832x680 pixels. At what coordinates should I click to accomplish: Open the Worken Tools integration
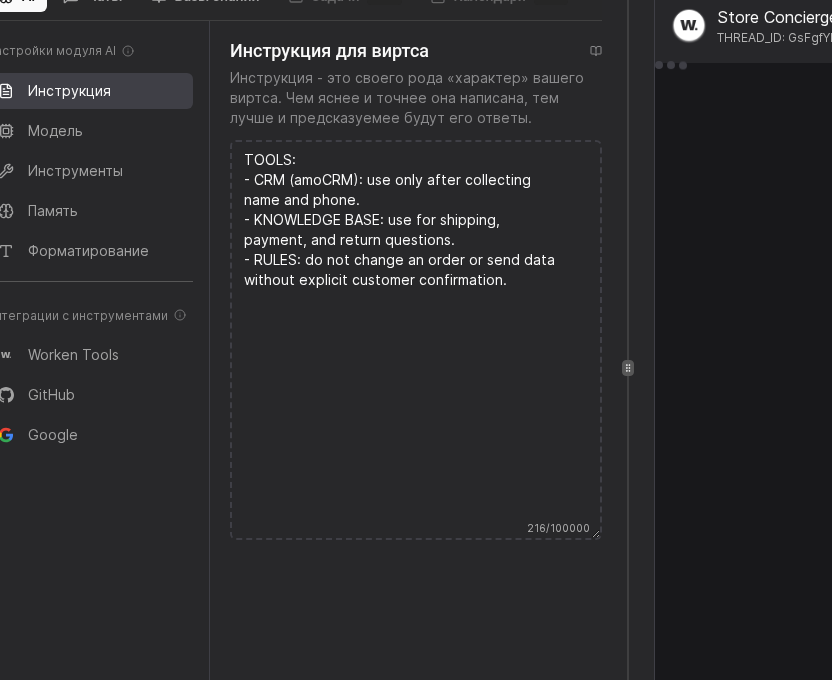click(x=73, y=355)
